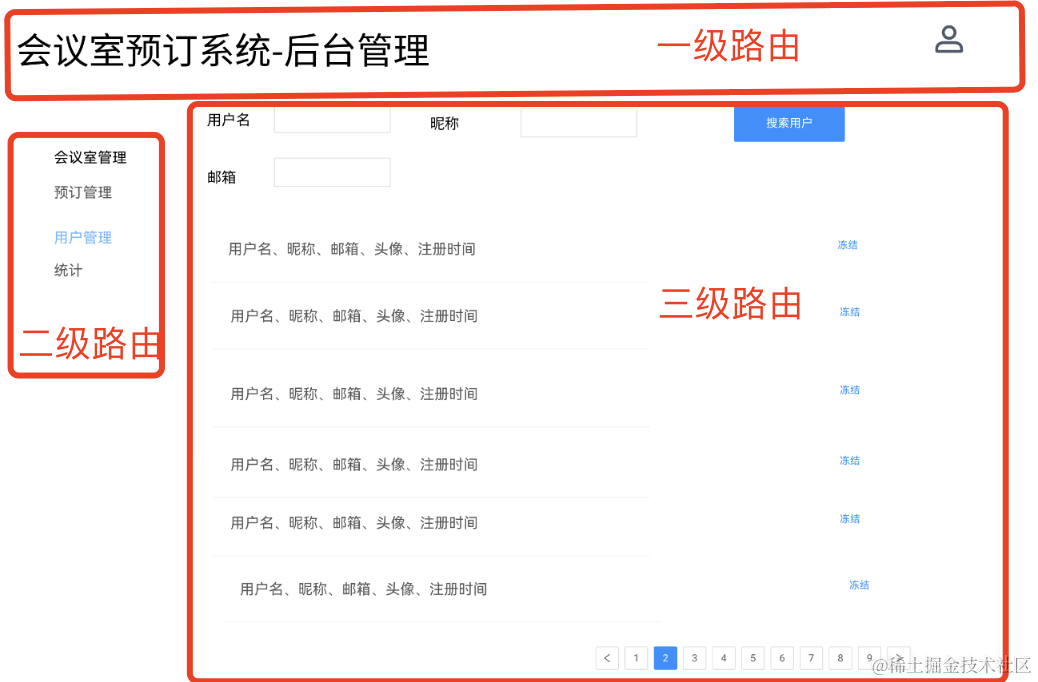
Task: Go to previous page using left arrow
Action: (x=607, y=658)
